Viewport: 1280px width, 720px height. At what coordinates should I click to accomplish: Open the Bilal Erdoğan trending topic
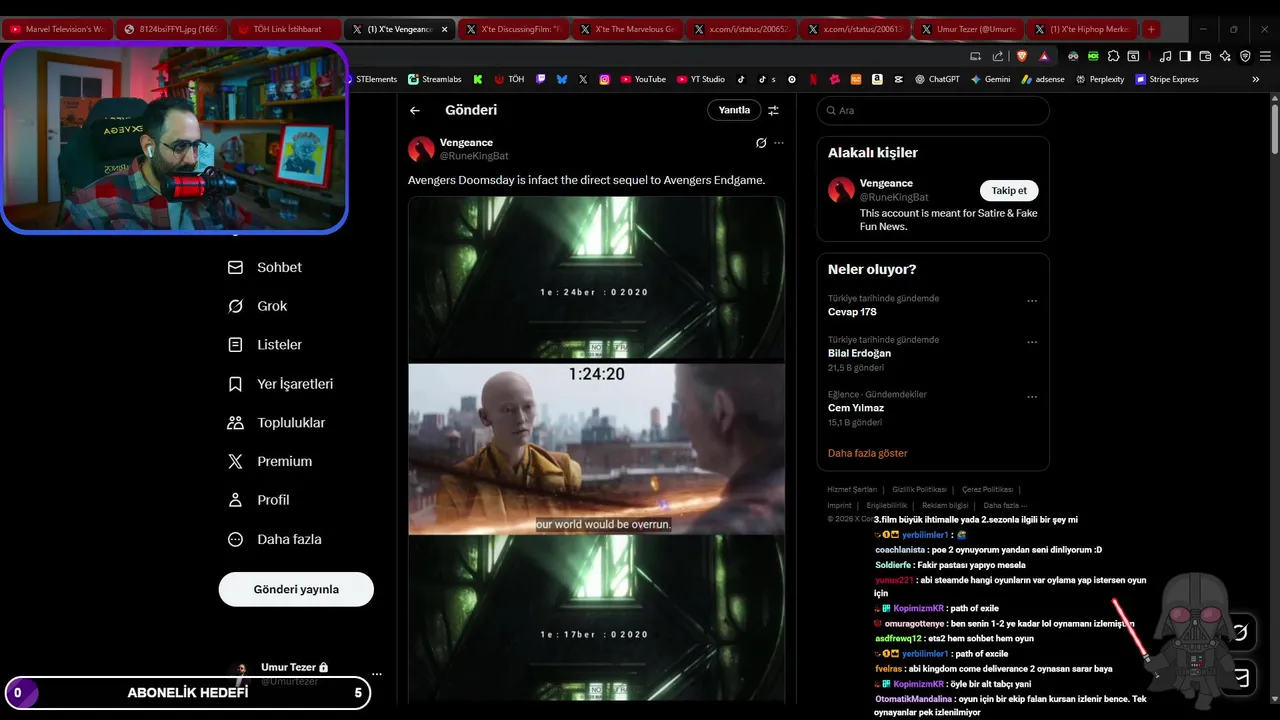859,353
